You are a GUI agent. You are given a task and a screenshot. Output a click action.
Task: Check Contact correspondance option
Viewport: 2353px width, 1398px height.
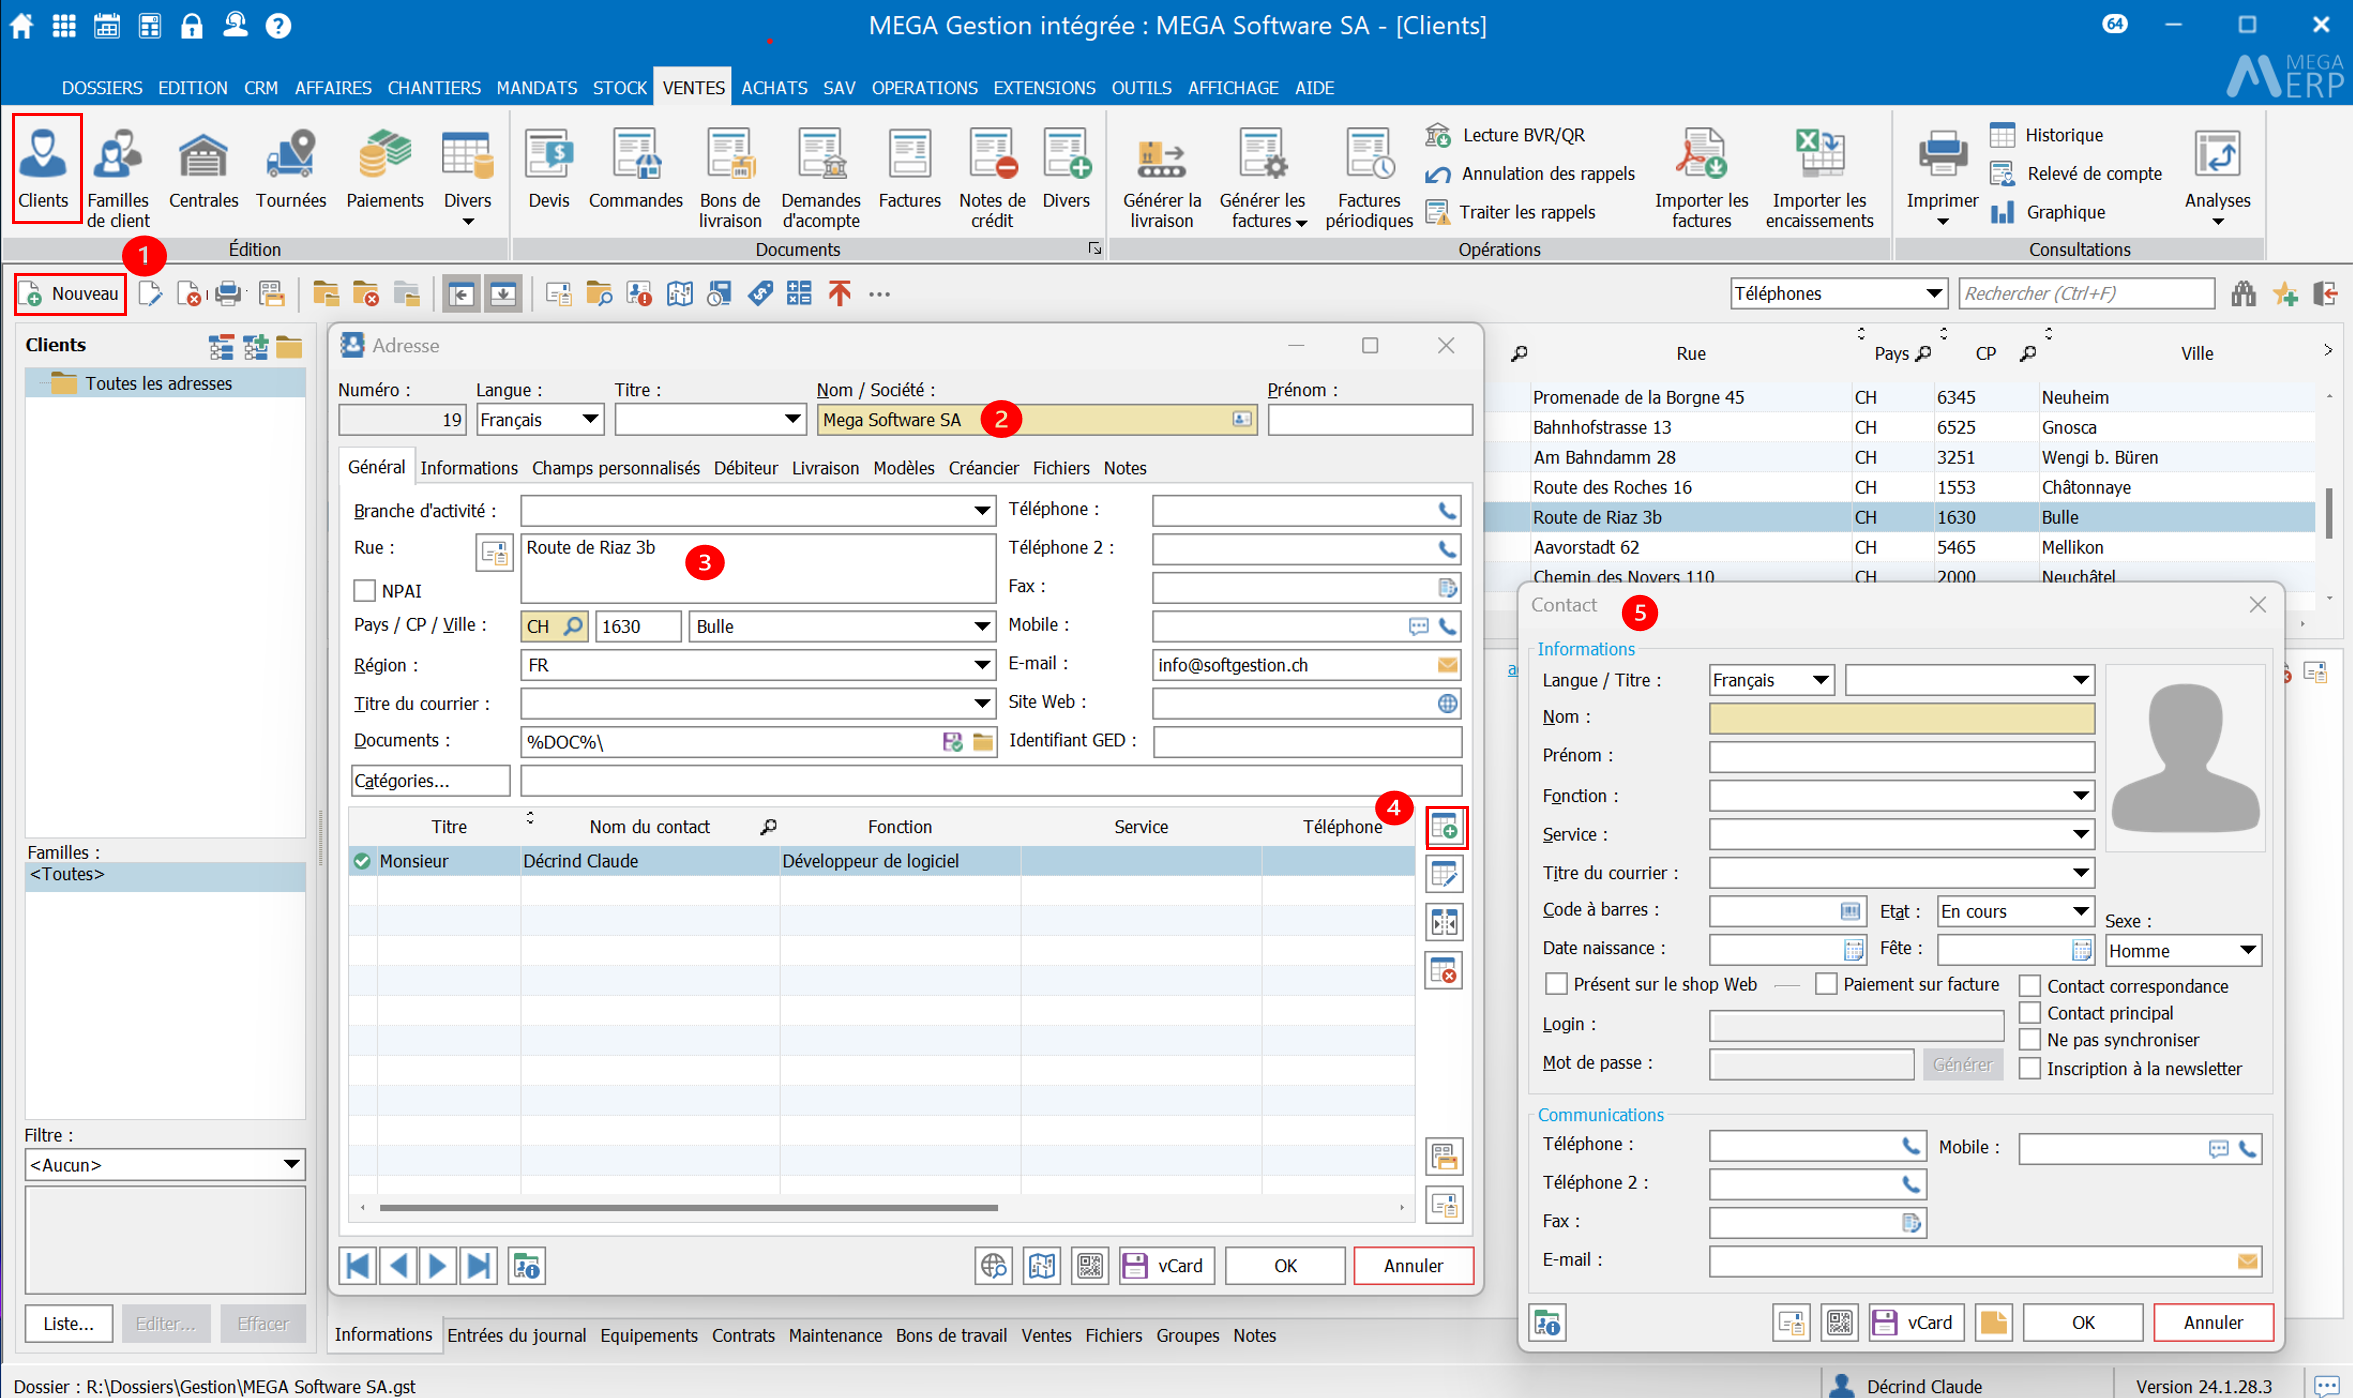pyautogui.click(x=2030, y=987)
